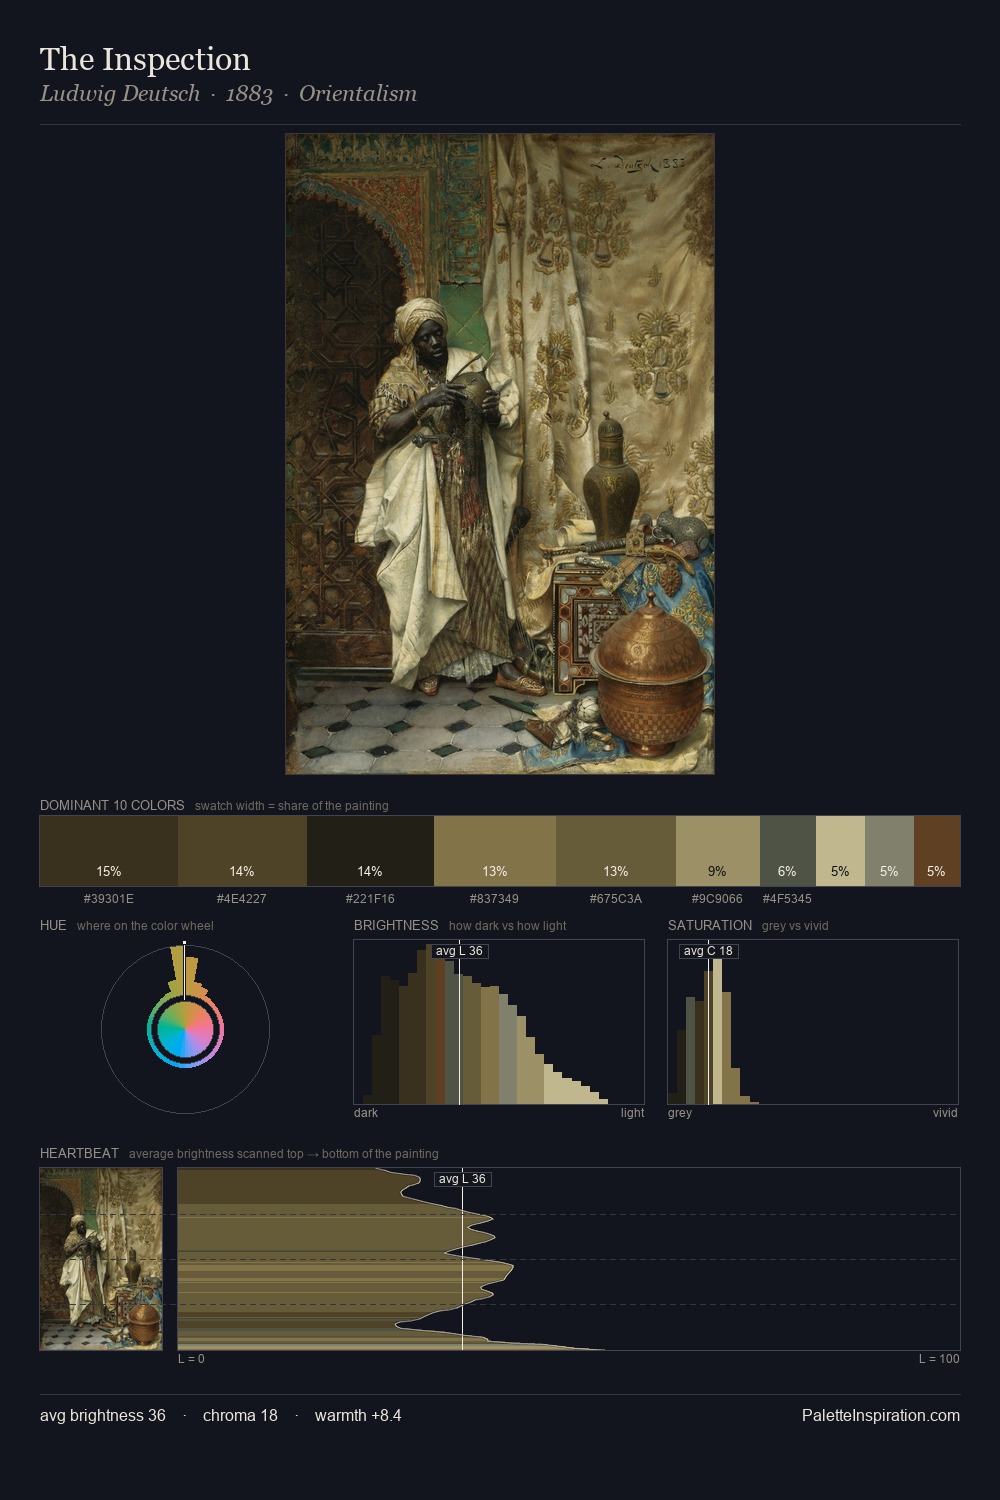Click "where on the color wheel" caption
Screen dimensions: 1000x1500
tap(145, 926)
